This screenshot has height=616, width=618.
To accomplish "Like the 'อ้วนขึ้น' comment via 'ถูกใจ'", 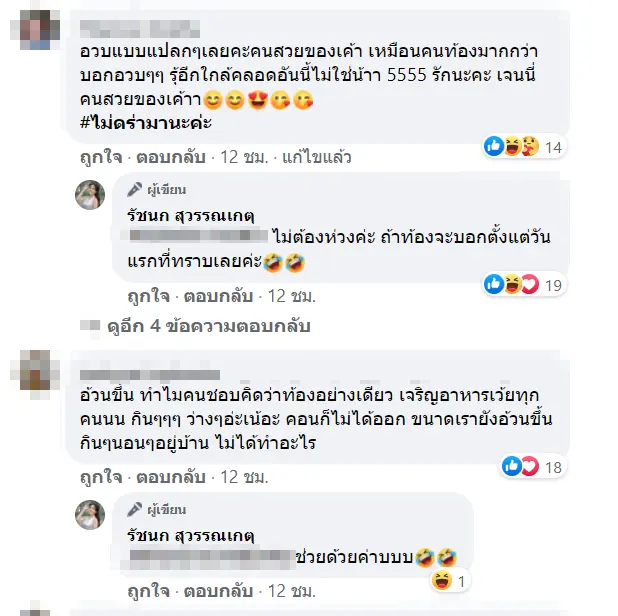I will click(101, 477).
